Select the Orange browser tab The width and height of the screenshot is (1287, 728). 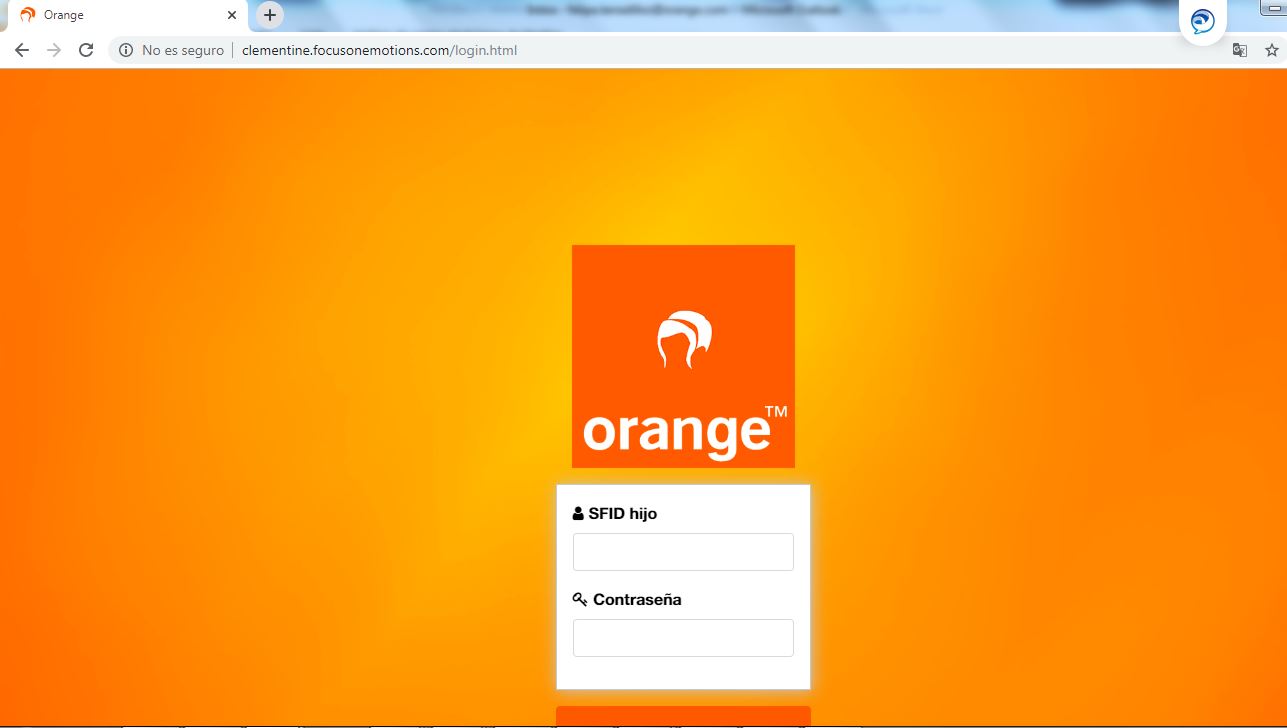coord(128,15)
